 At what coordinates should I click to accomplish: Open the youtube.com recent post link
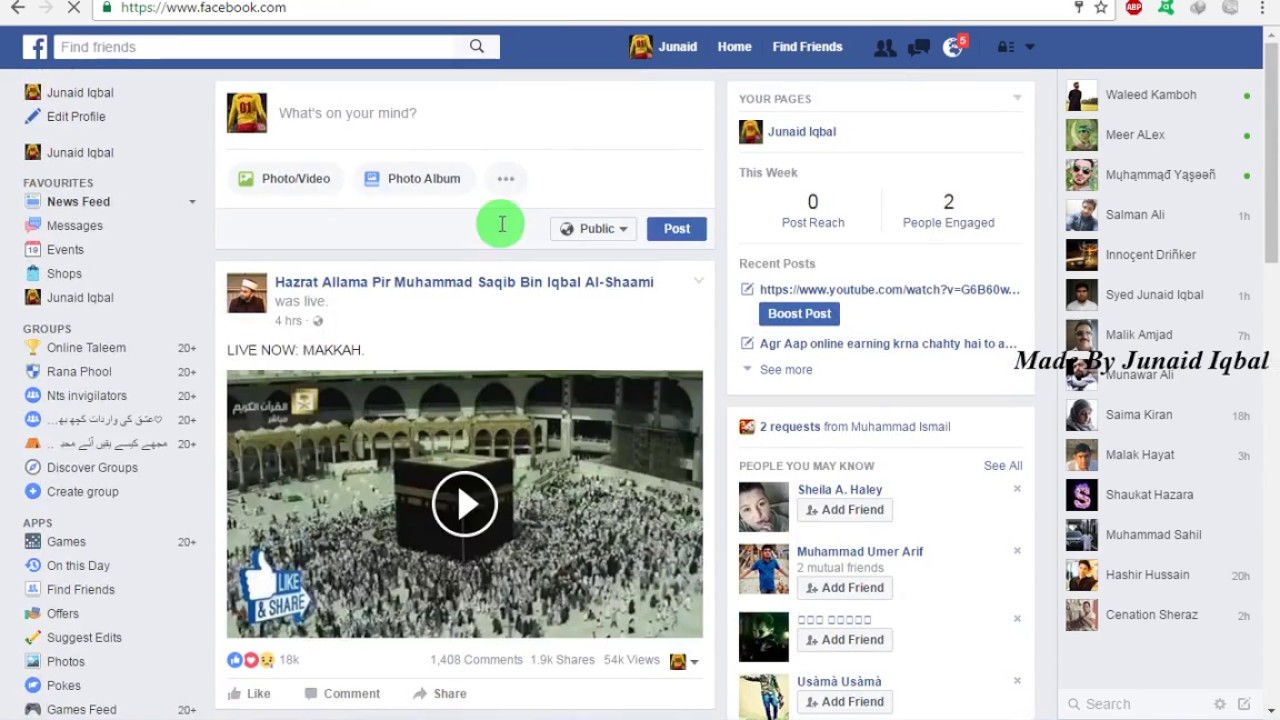[889, 290]
